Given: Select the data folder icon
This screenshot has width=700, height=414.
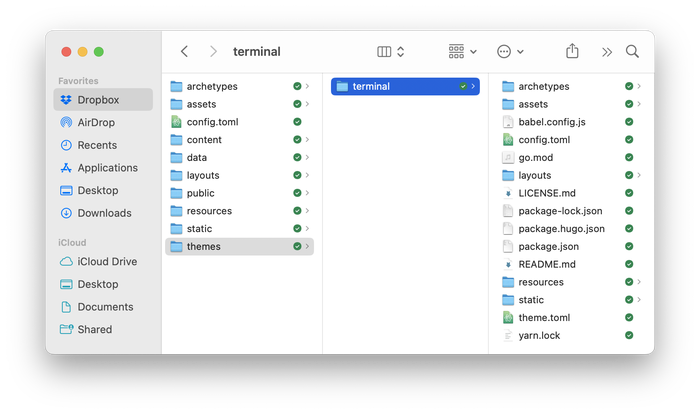Looking at the screenshot, I should [x=176, y=158].
